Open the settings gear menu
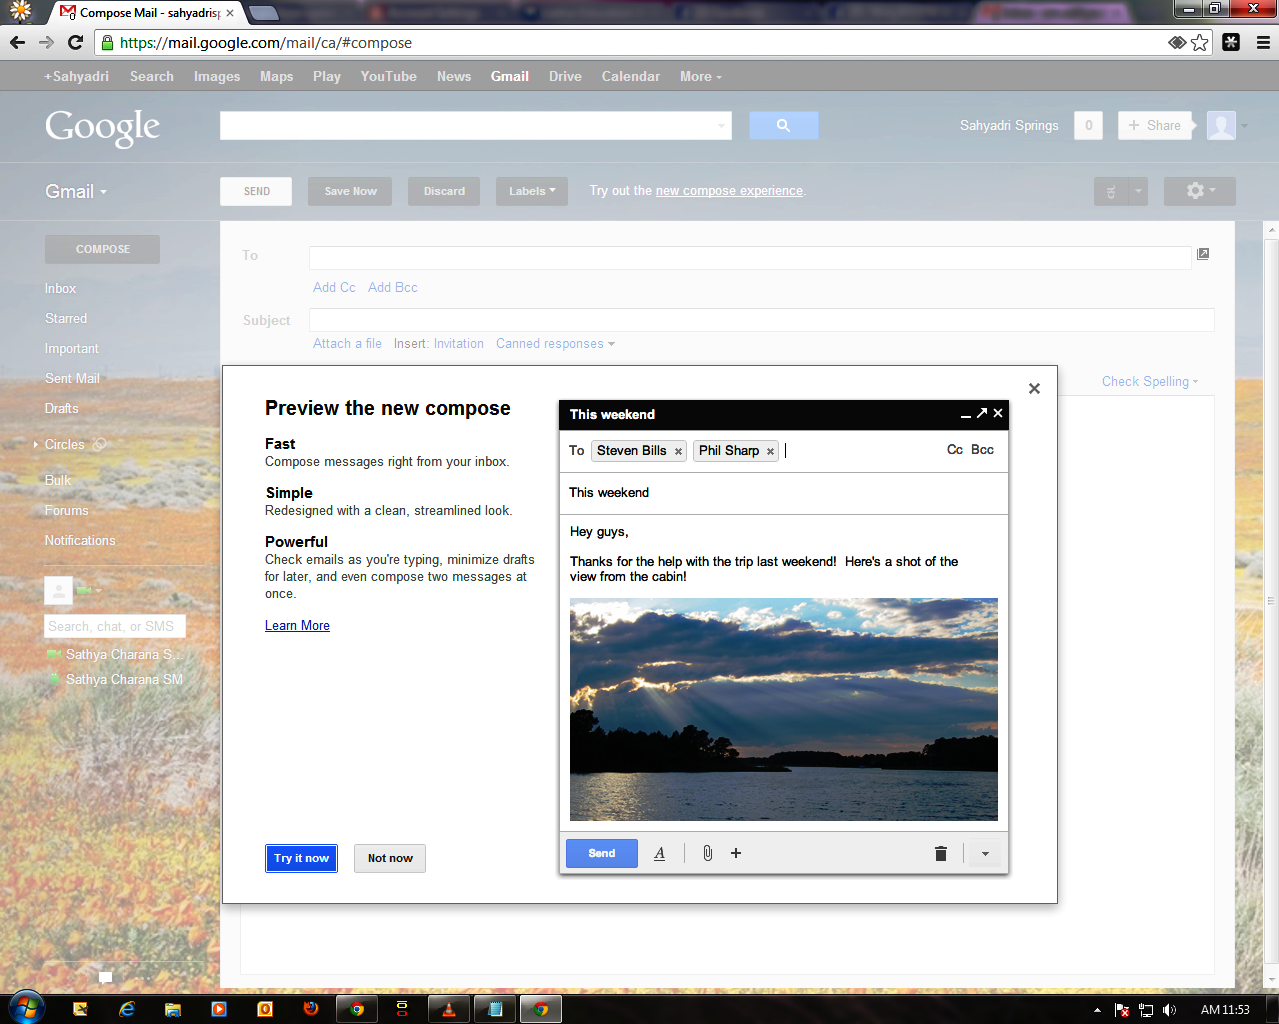 pyautogui.click(x=1200, y=191)
